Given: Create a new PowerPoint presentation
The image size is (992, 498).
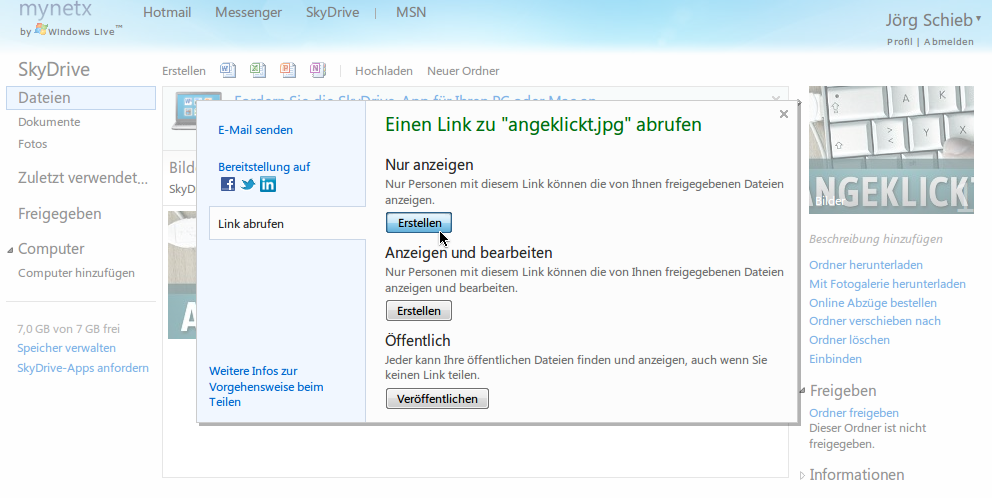Looking at the screenshot, I should 288,70.
